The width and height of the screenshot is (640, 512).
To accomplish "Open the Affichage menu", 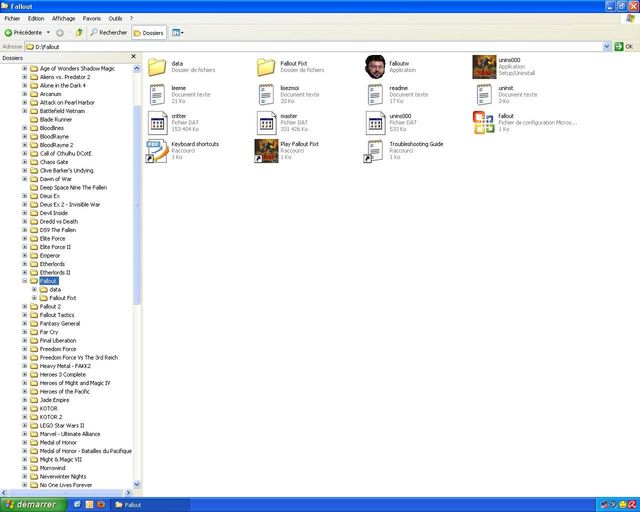I will [64, 18].
